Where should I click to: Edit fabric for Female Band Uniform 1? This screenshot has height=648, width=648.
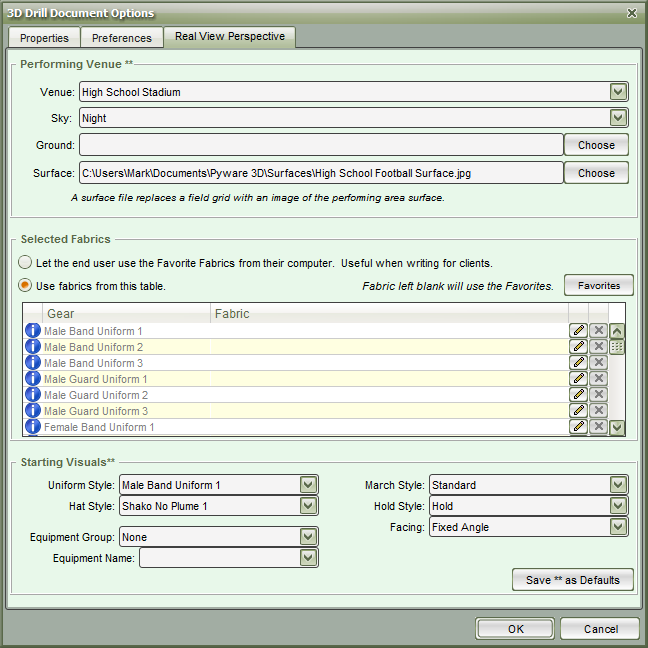click(579, 426)
